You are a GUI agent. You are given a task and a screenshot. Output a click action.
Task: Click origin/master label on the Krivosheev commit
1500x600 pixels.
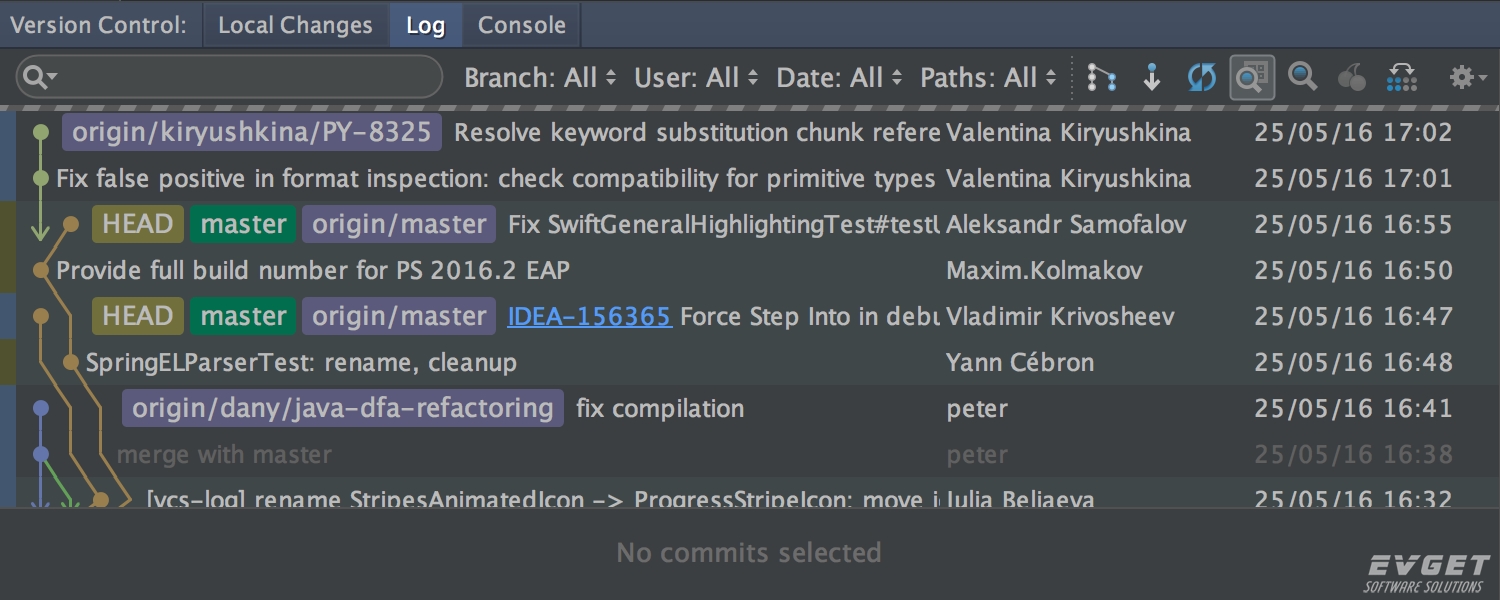[x=399, y=316]
